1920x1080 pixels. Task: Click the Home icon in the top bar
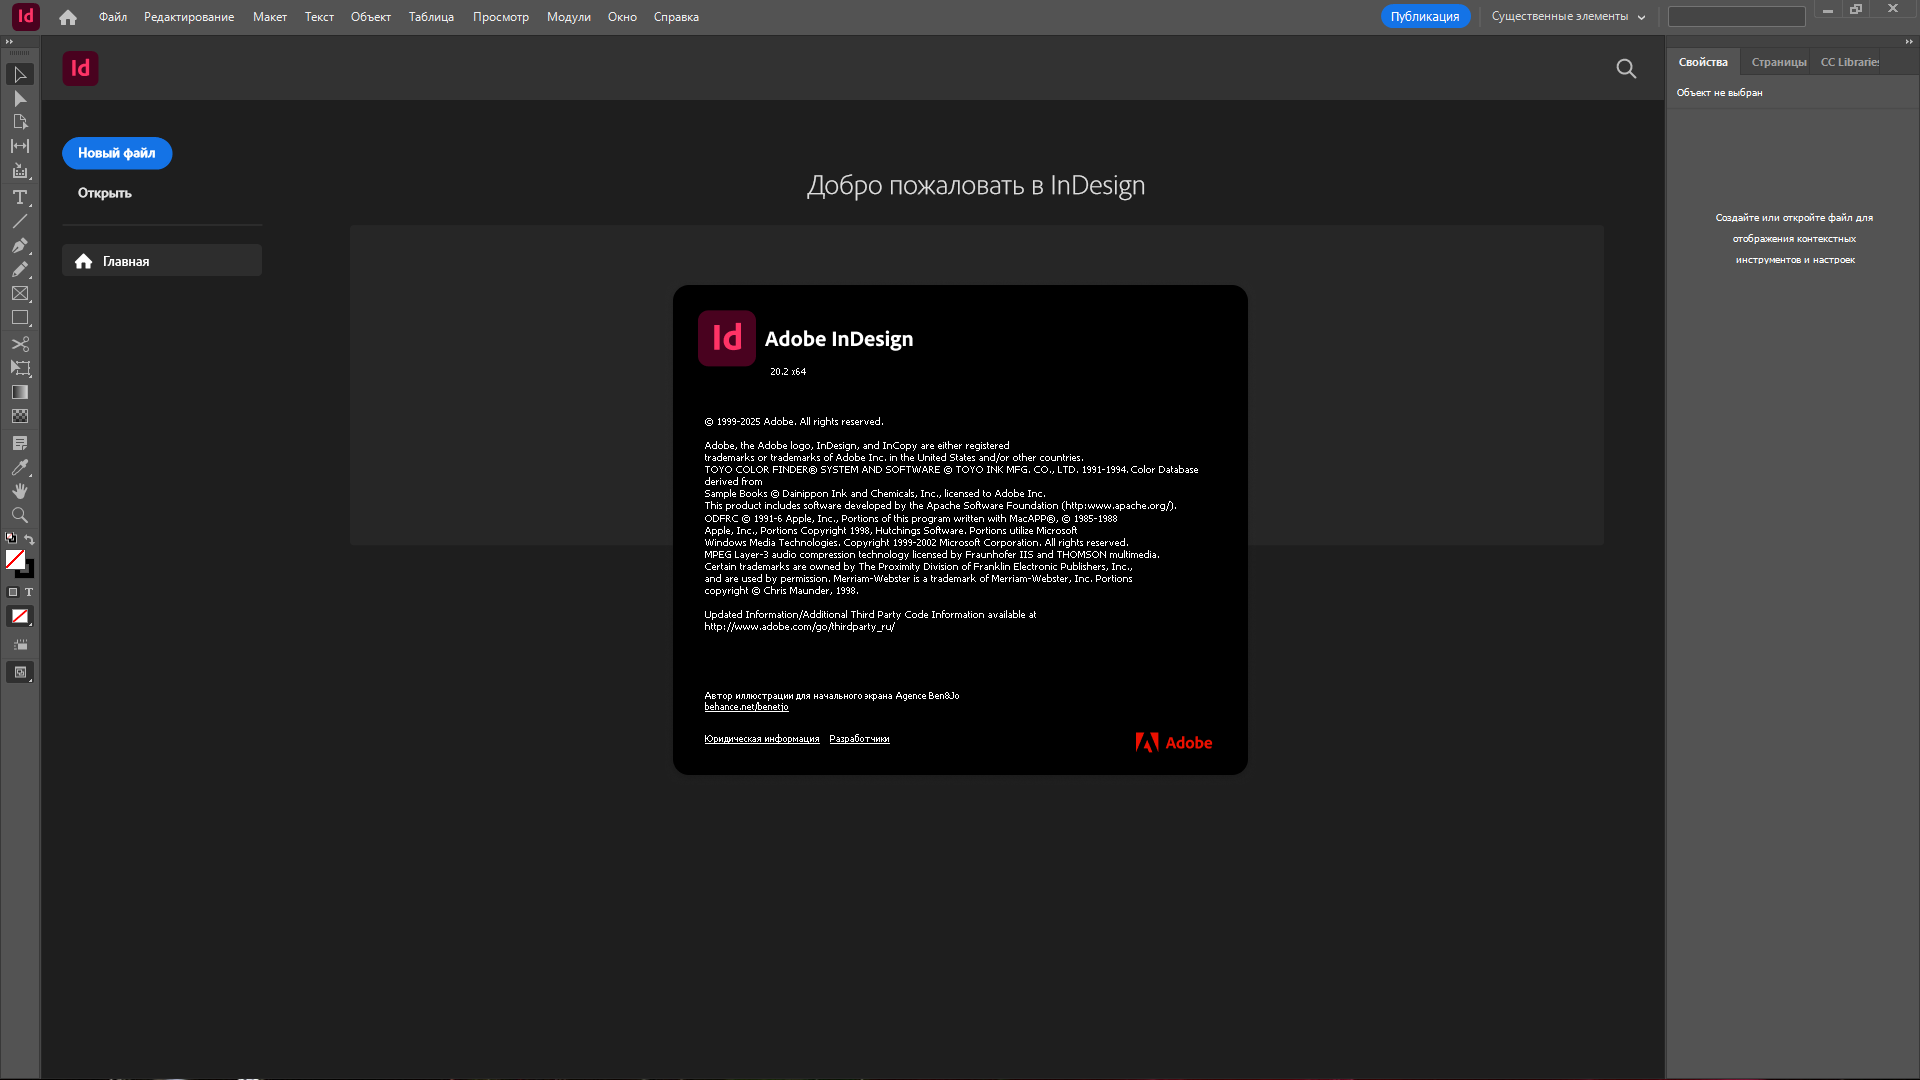pyautogui.click(x=67, y=17)
